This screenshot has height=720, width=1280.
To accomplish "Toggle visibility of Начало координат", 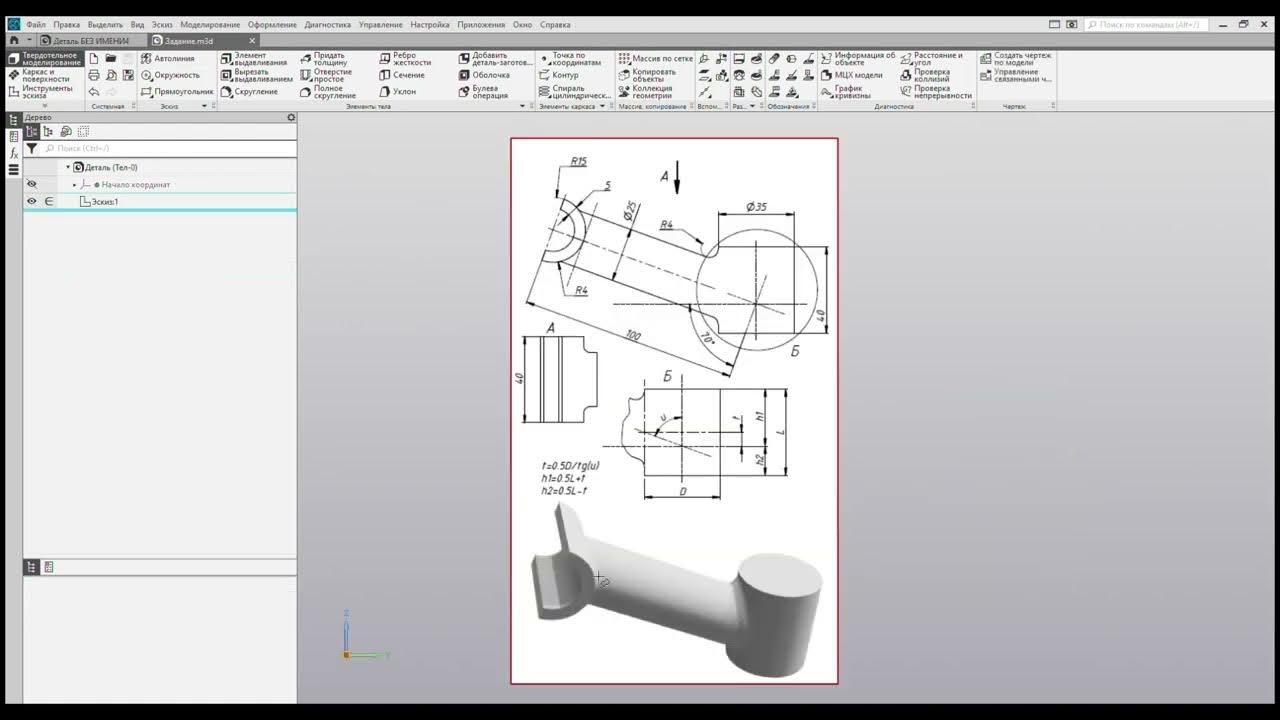I will pos(31,184).
